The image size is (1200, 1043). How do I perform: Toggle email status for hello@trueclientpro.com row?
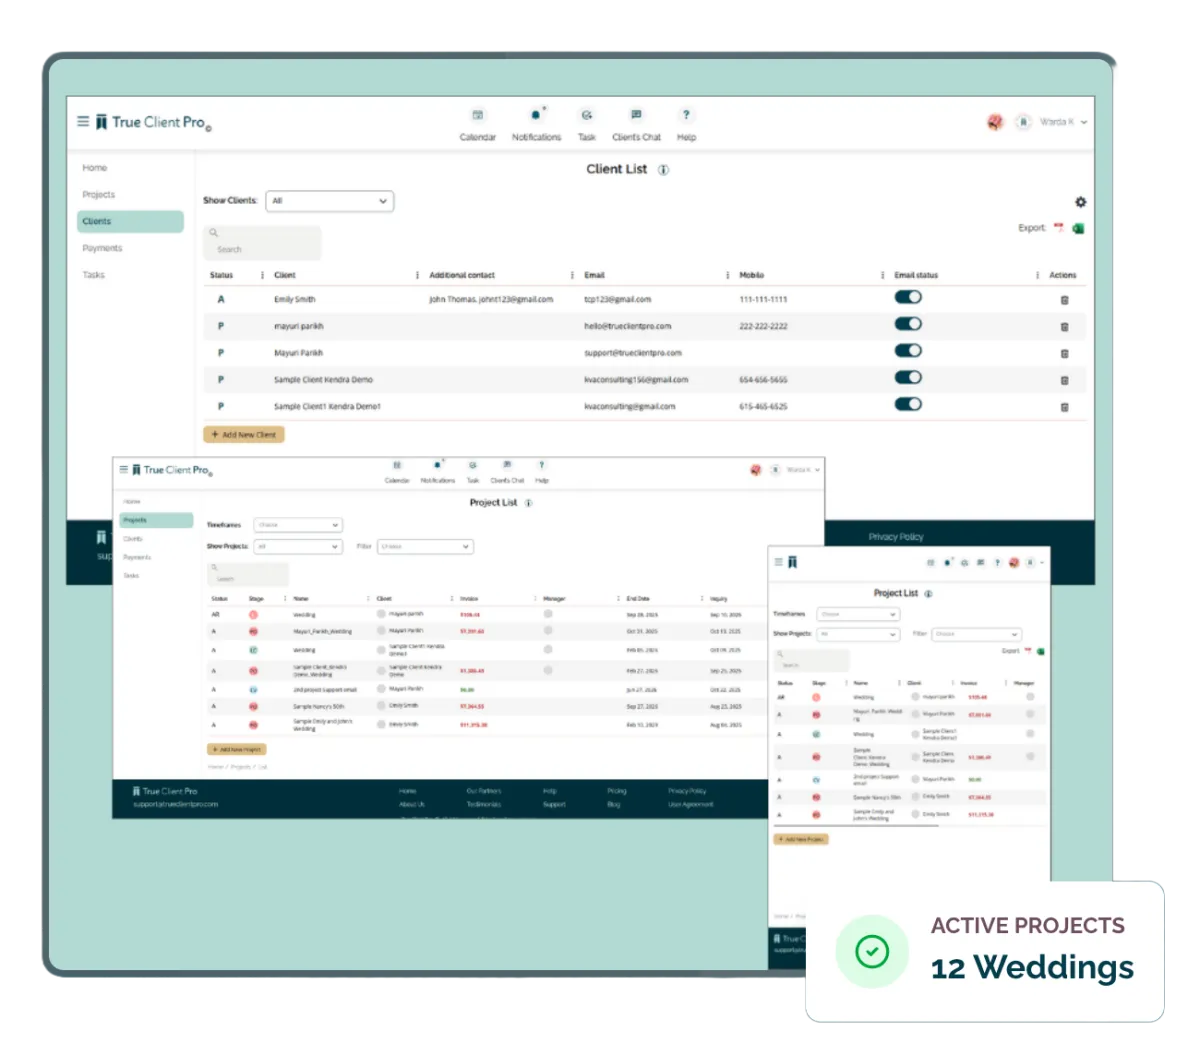[908, 324]
